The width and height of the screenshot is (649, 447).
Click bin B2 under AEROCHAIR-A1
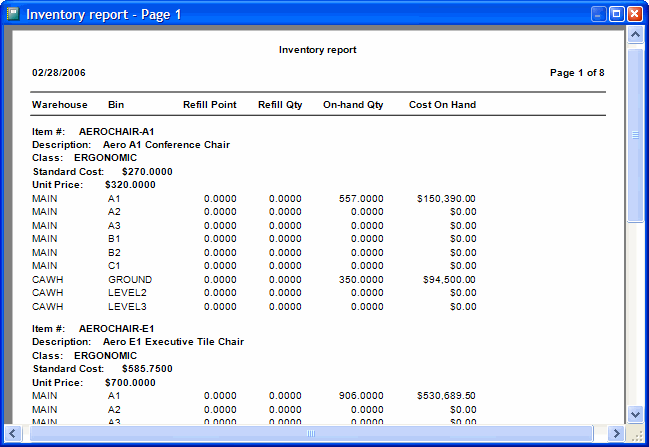(114, 253)
